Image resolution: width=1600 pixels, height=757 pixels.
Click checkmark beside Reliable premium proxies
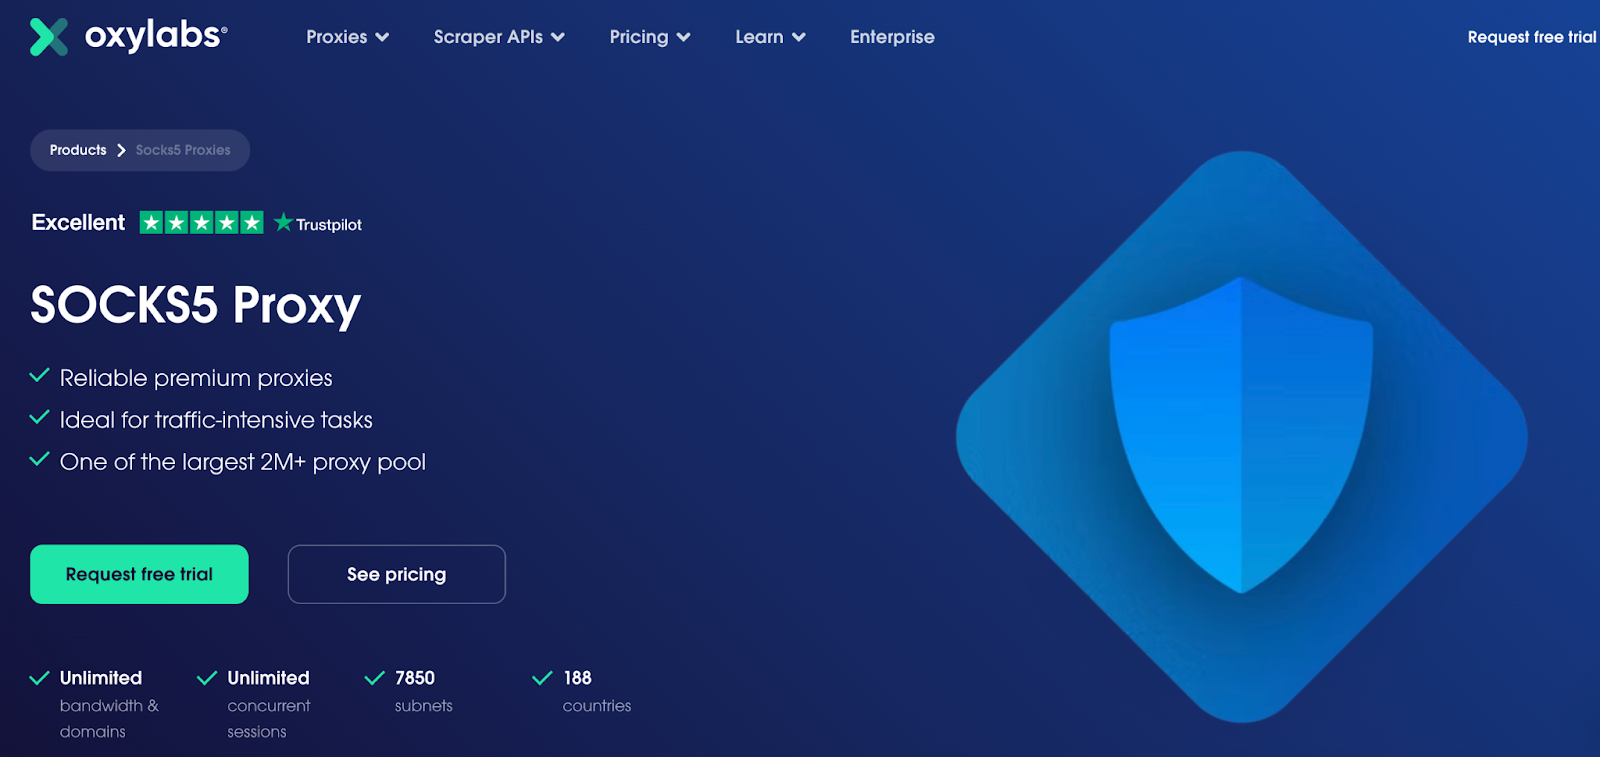coord(40,376)
